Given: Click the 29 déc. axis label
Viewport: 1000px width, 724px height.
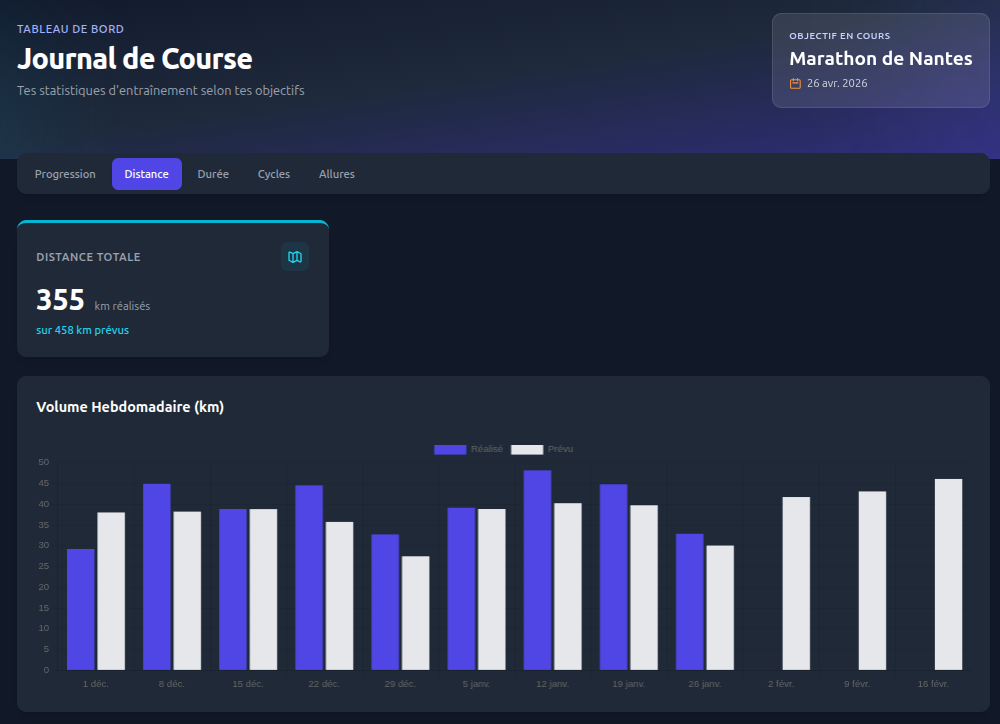Looking at the screenshot, I should [400, 684].
